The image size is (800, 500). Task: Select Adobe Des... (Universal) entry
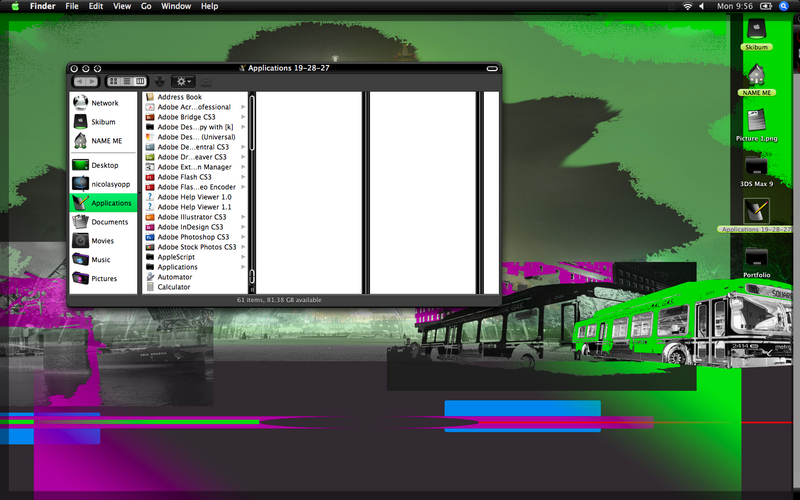194,137
